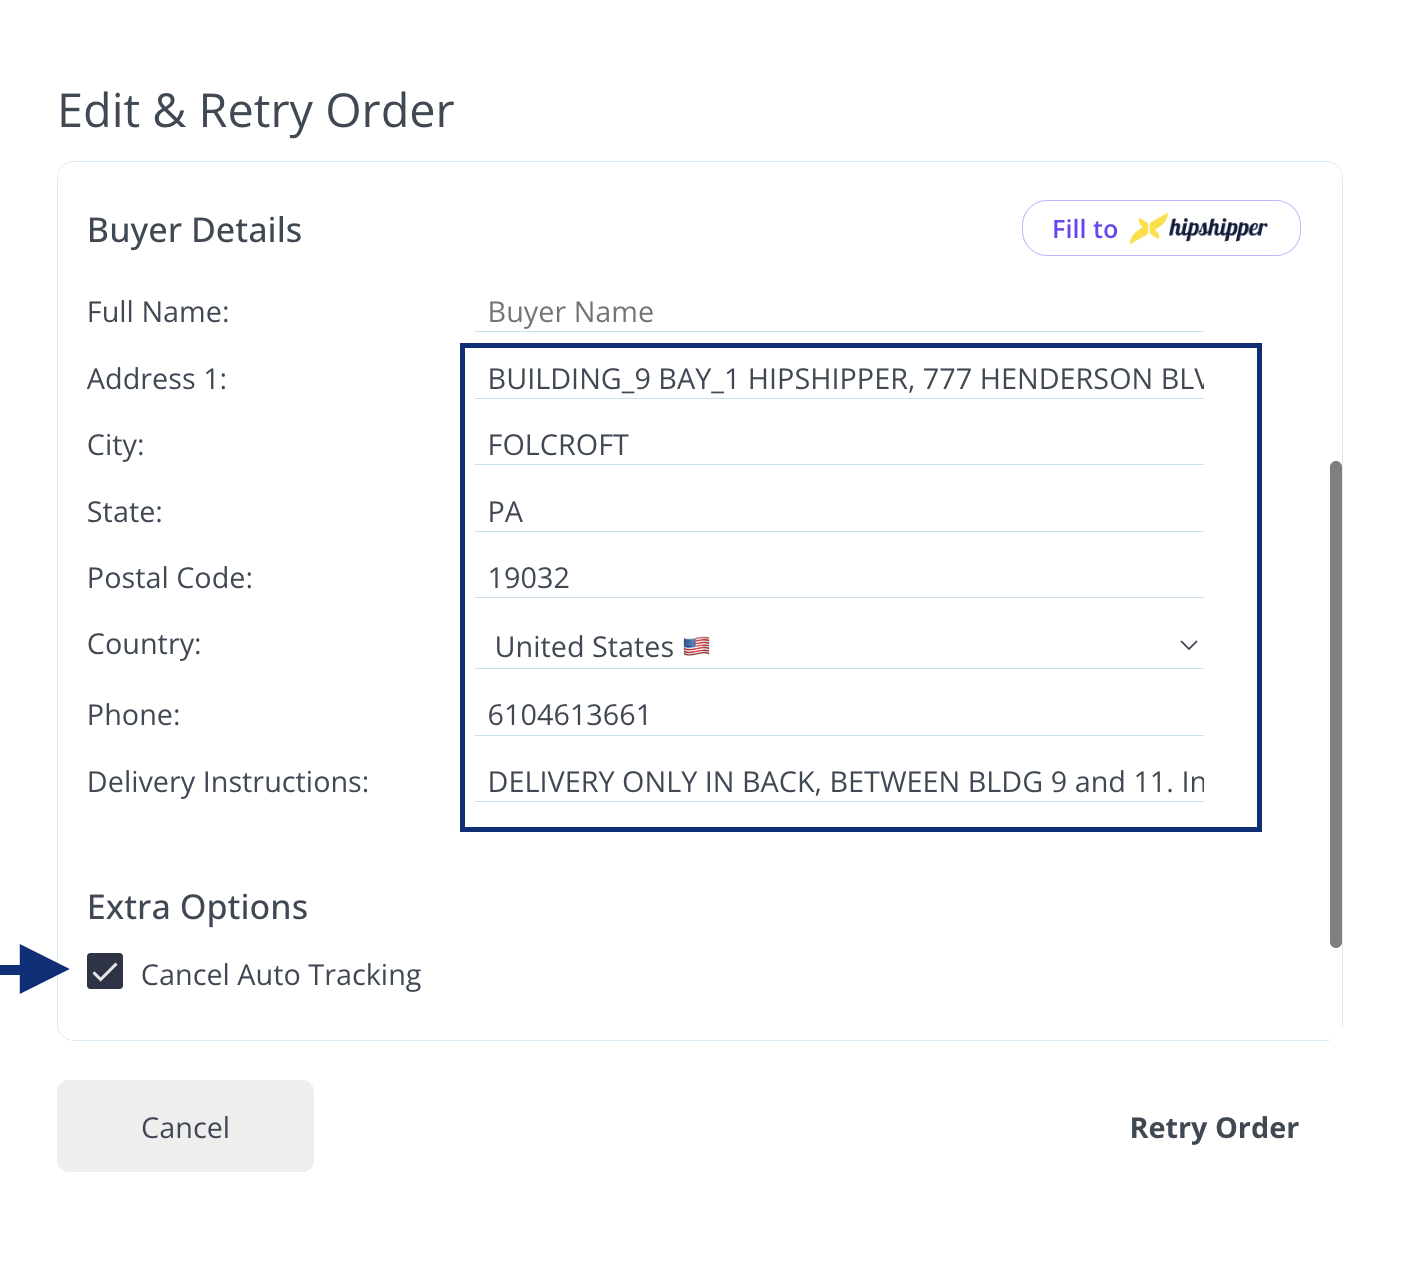Click the Edit & Retry Order heading
Viewport: 1406px width, 1268px height.
coord(256,111)
